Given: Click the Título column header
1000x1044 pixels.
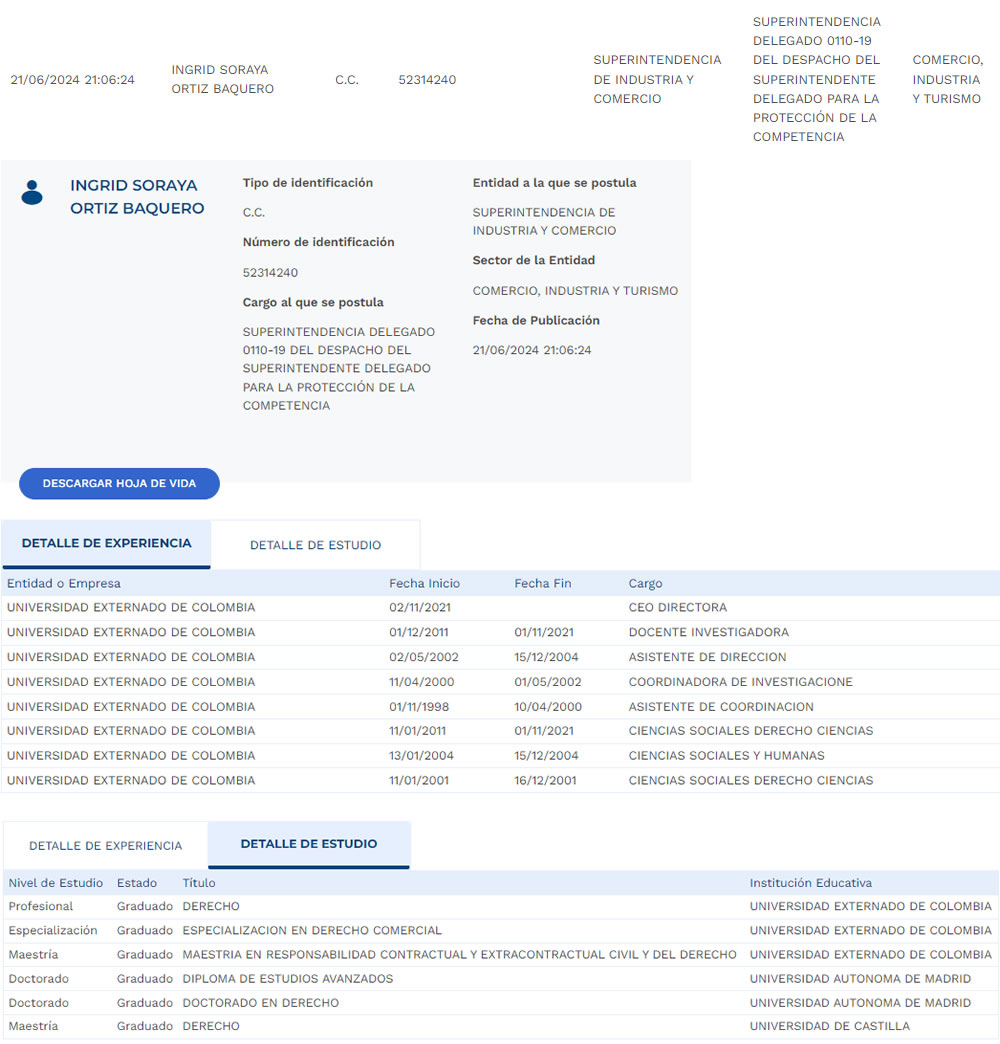Looking at the screenshot, I should (198, 883).
